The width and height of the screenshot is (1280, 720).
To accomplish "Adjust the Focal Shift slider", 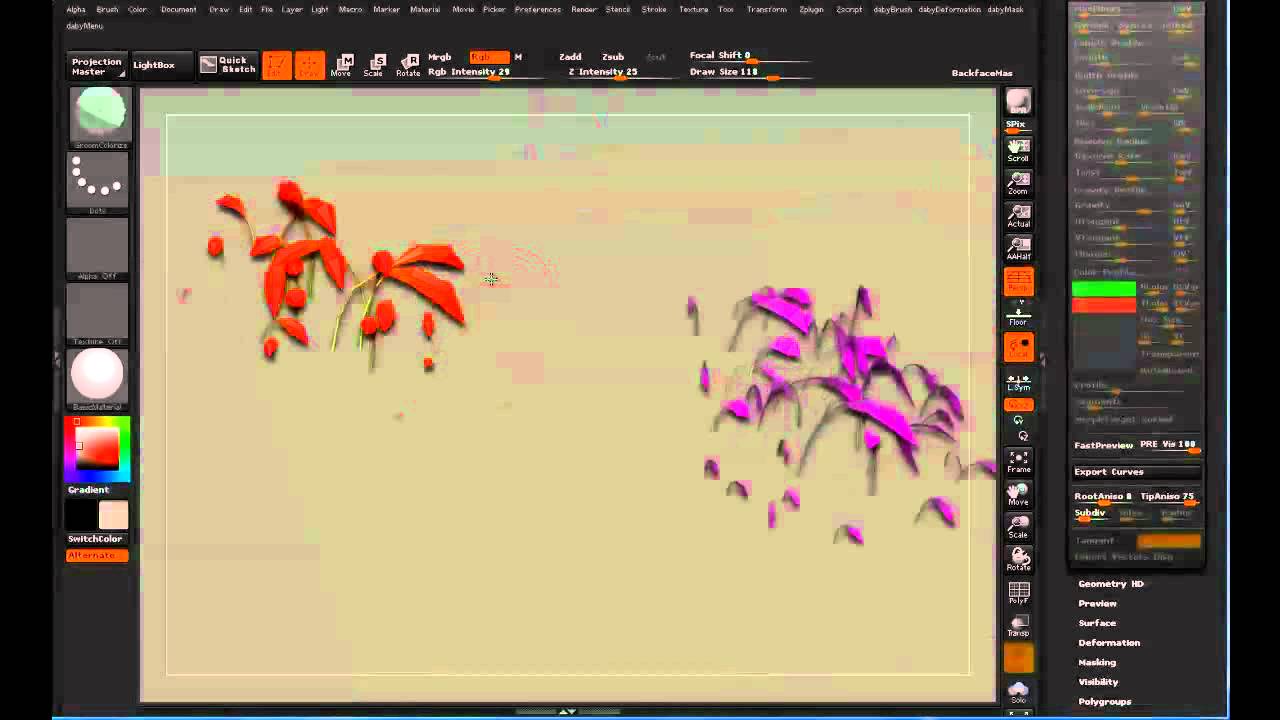I will pos(750,56).
